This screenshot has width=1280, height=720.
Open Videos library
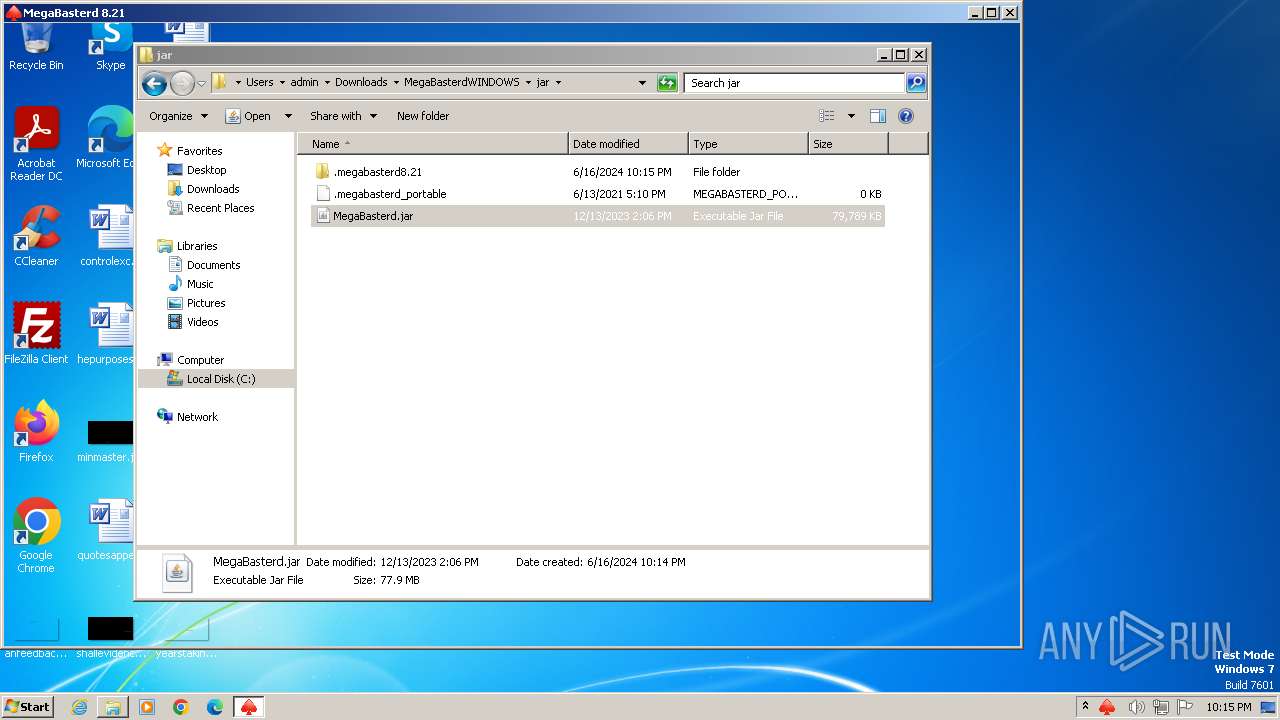click(x=202, y=322)
